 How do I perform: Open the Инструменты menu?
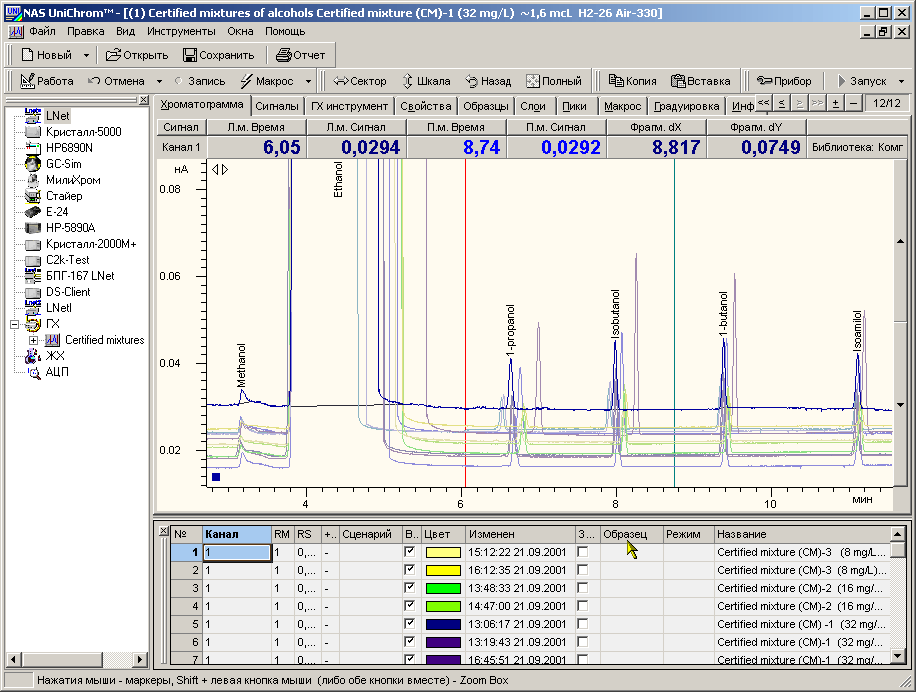tap(181, 32)
